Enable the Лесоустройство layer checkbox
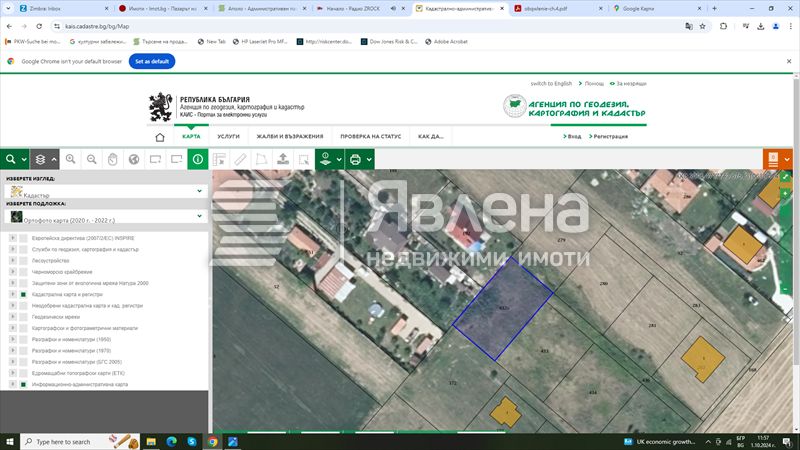This screenshot has width=800, height=450. pyautogui.click(x=23, y=261)
